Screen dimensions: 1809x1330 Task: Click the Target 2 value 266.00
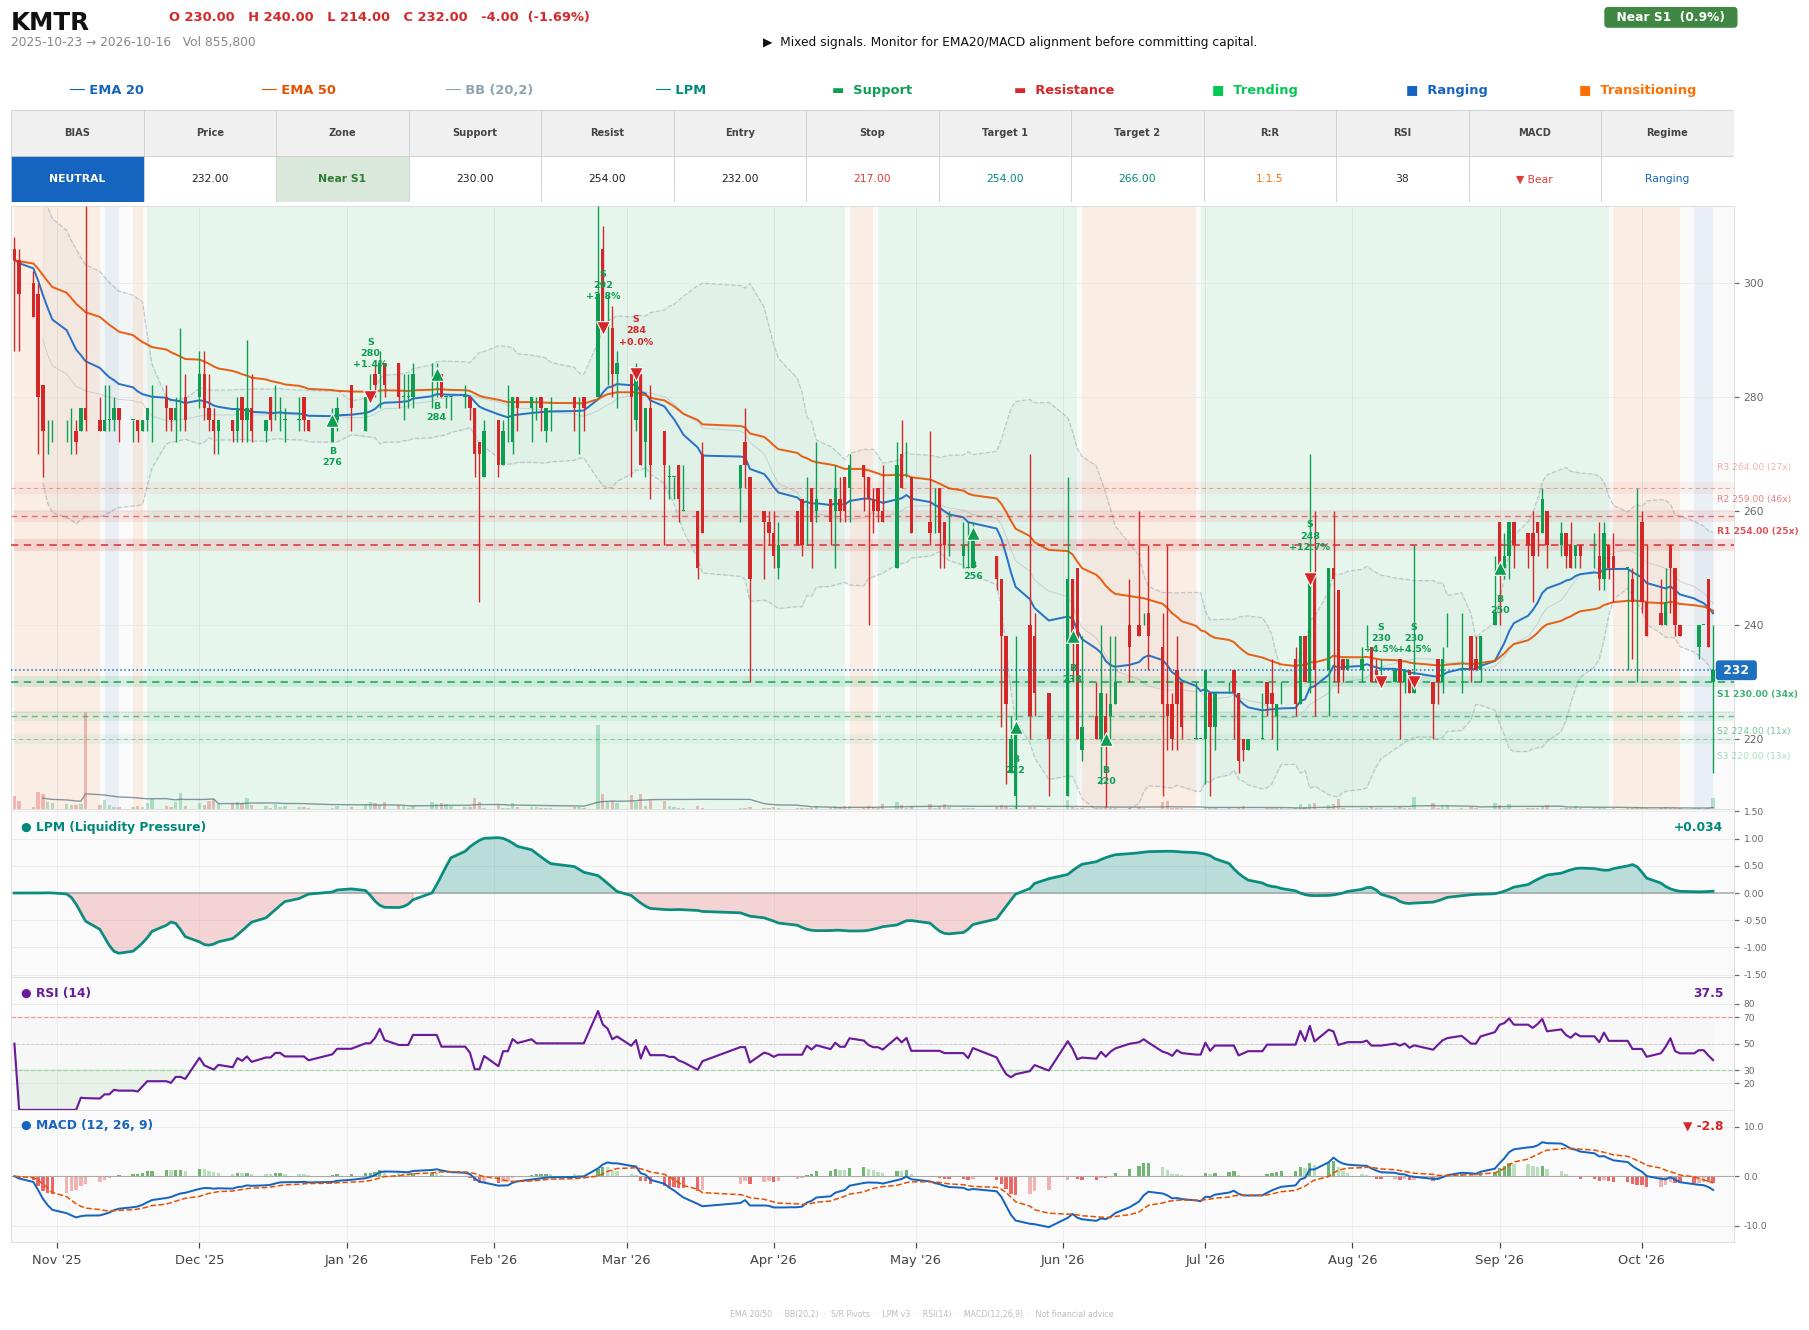coord(1137,179)
